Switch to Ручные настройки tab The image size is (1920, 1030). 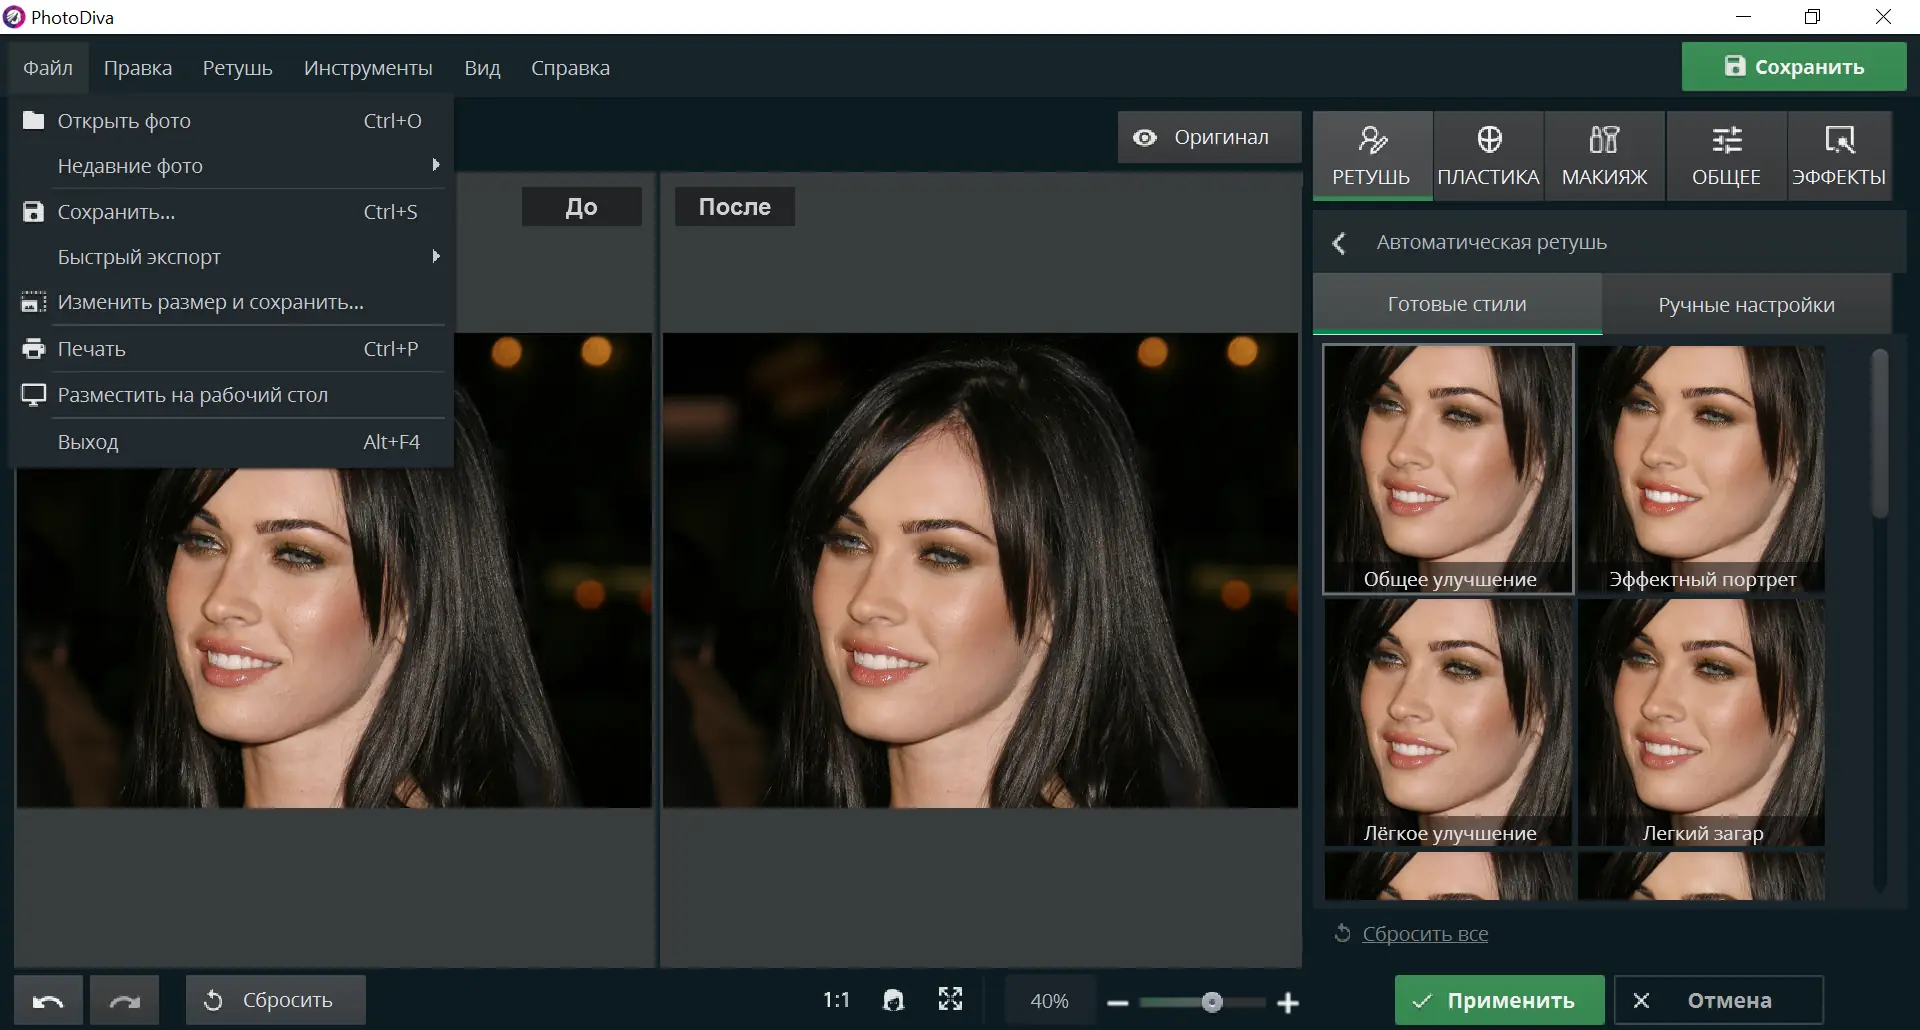pos(1746,304)
